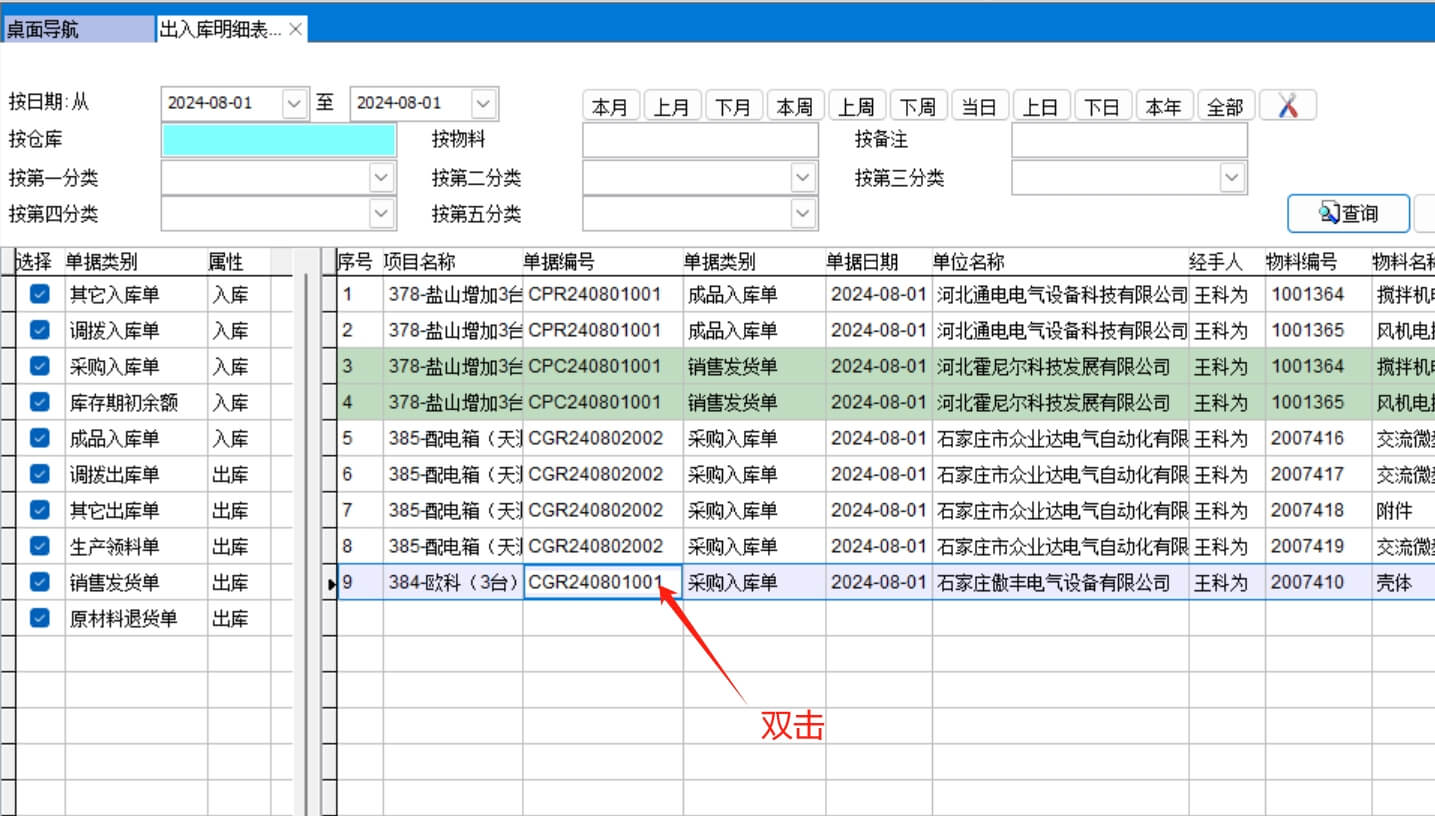The image size is (1435, 816).
Task: Disable the 销售发货单 checkbox
Action: pyautogui.click(x=39, y=582)
